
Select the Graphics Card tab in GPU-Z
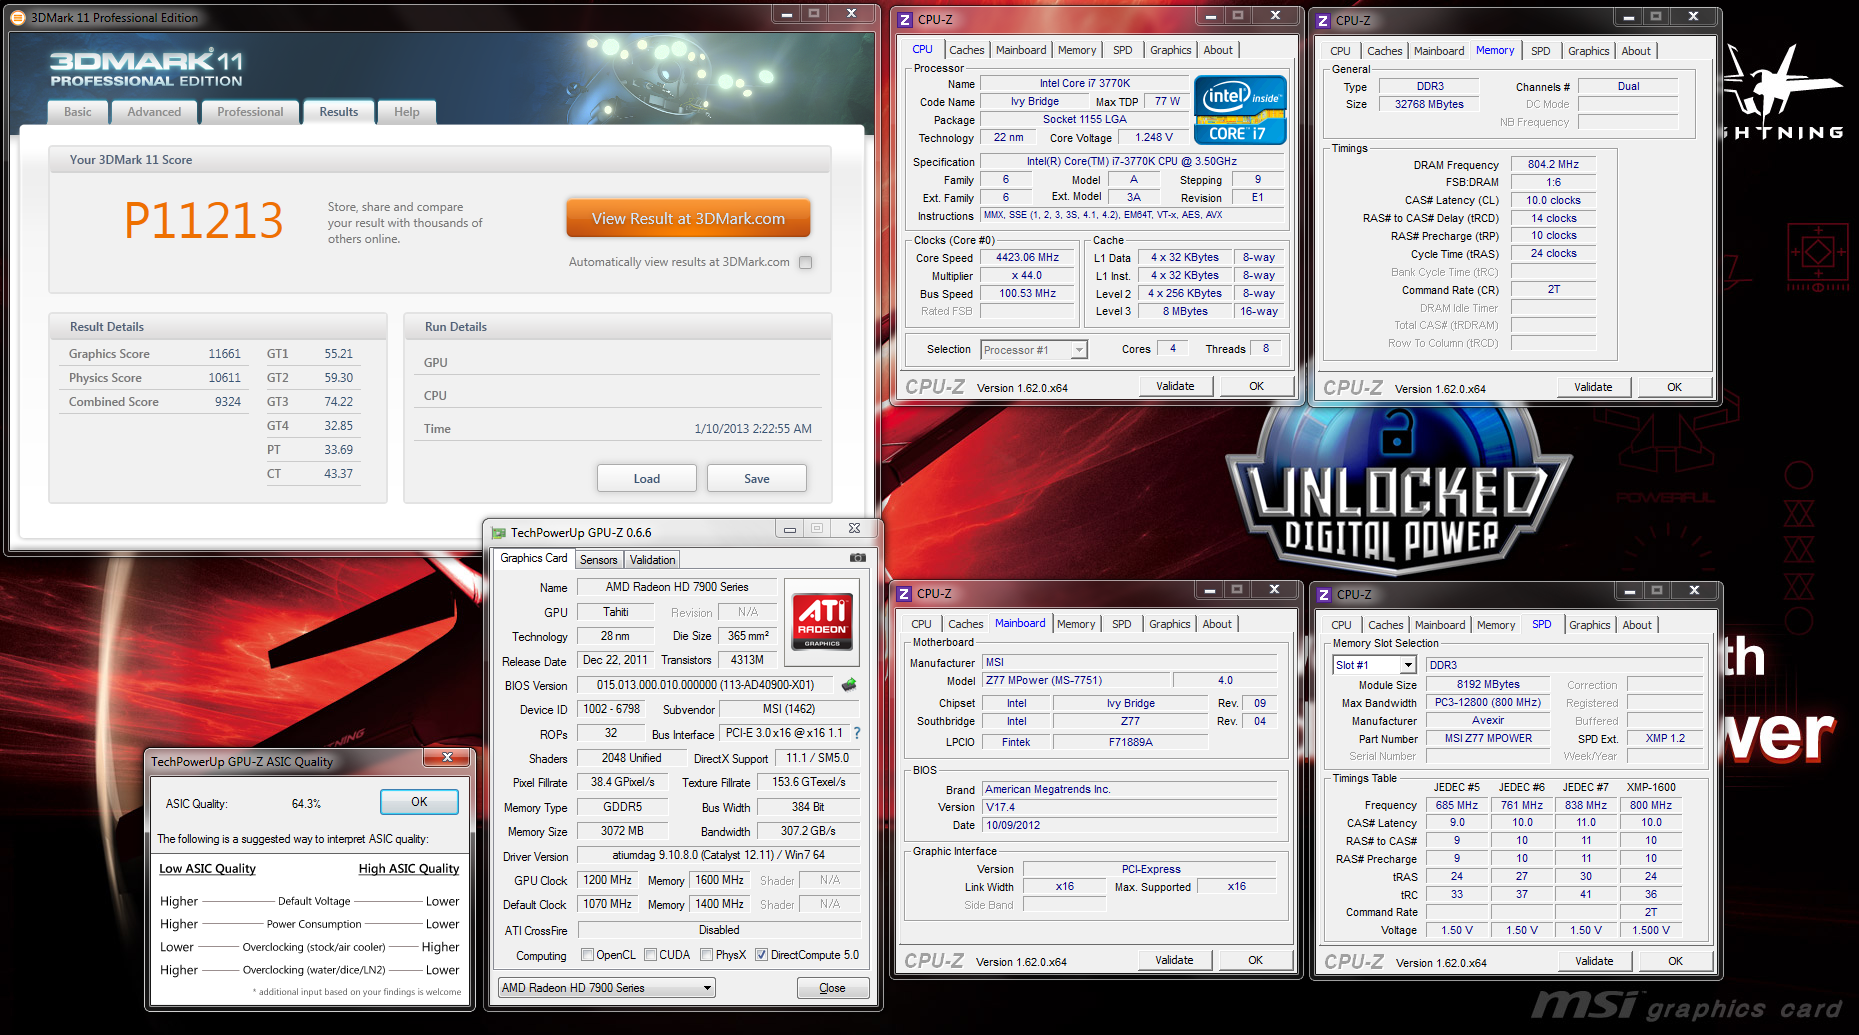pyautogui.click(x=534, y=558)
